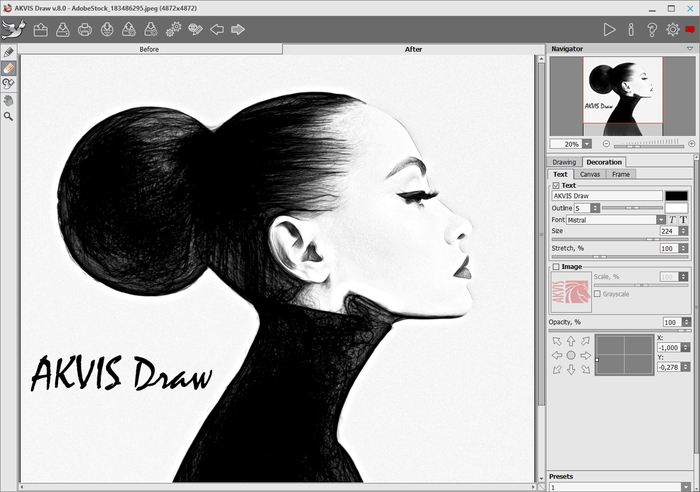700x492 pixels.
Task: Click the Print image icon
Action: pyautogui.click(x=85, y=29)
